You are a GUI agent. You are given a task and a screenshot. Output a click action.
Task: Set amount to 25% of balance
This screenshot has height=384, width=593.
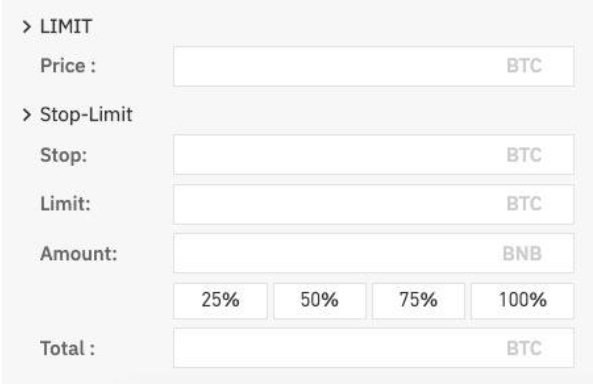pos(220,301)
